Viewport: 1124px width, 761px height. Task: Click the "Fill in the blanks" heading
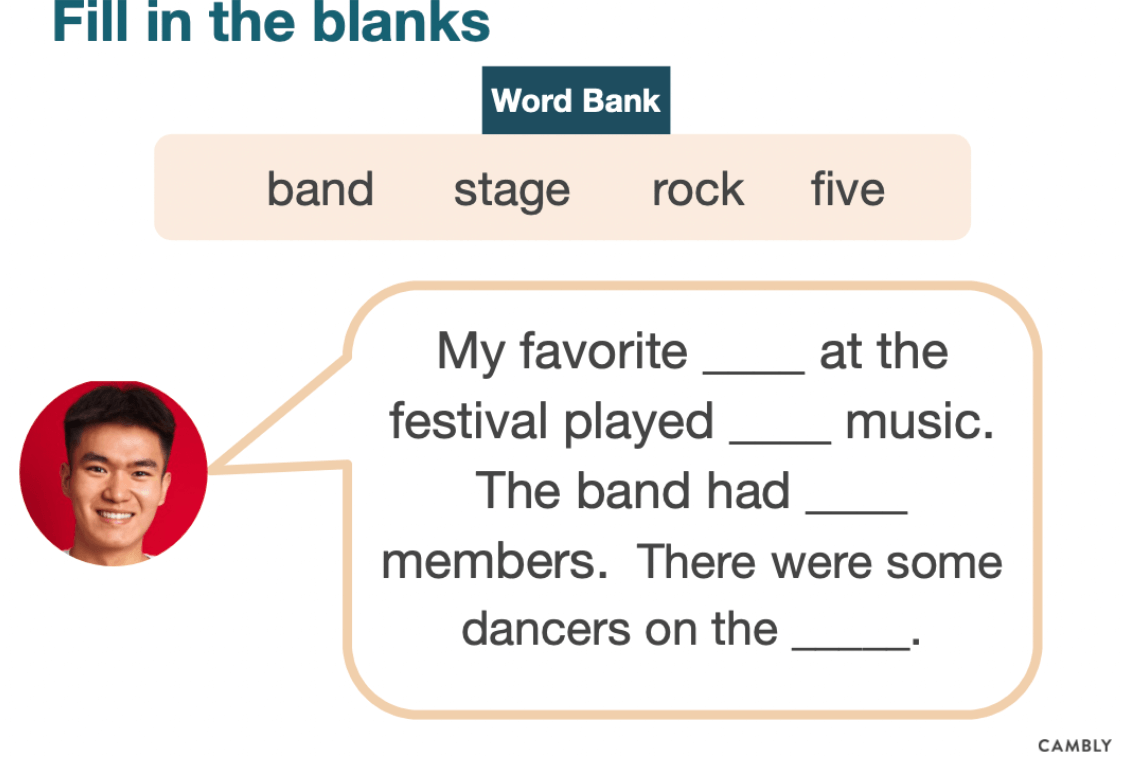271,22
